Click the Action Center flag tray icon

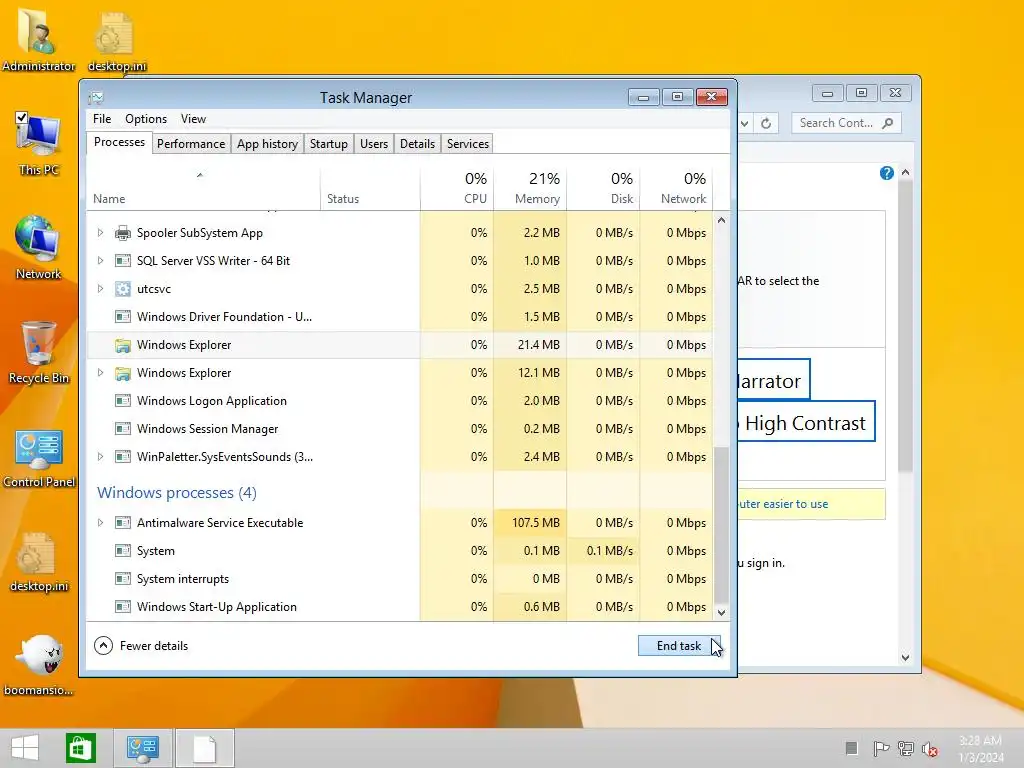[881, 749]
